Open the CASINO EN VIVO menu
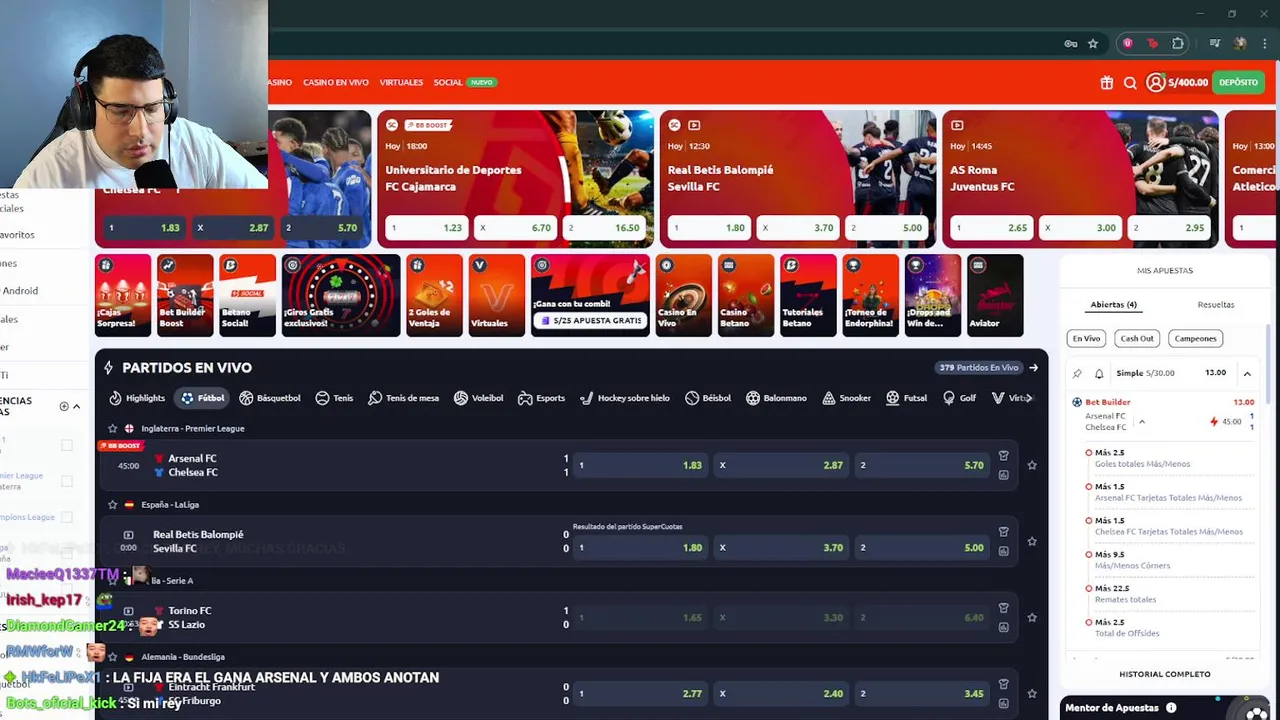This screenshot has height=720, width=1280. [x=336, y=82]
